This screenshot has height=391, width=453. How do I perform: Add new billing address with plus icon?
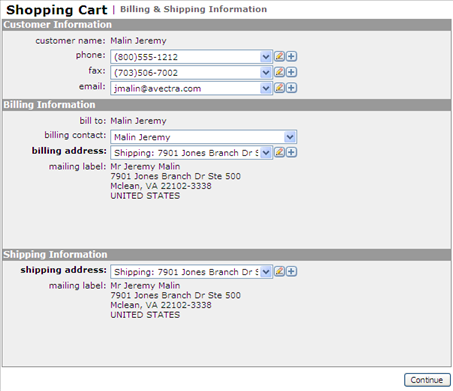tap(292, 152)
